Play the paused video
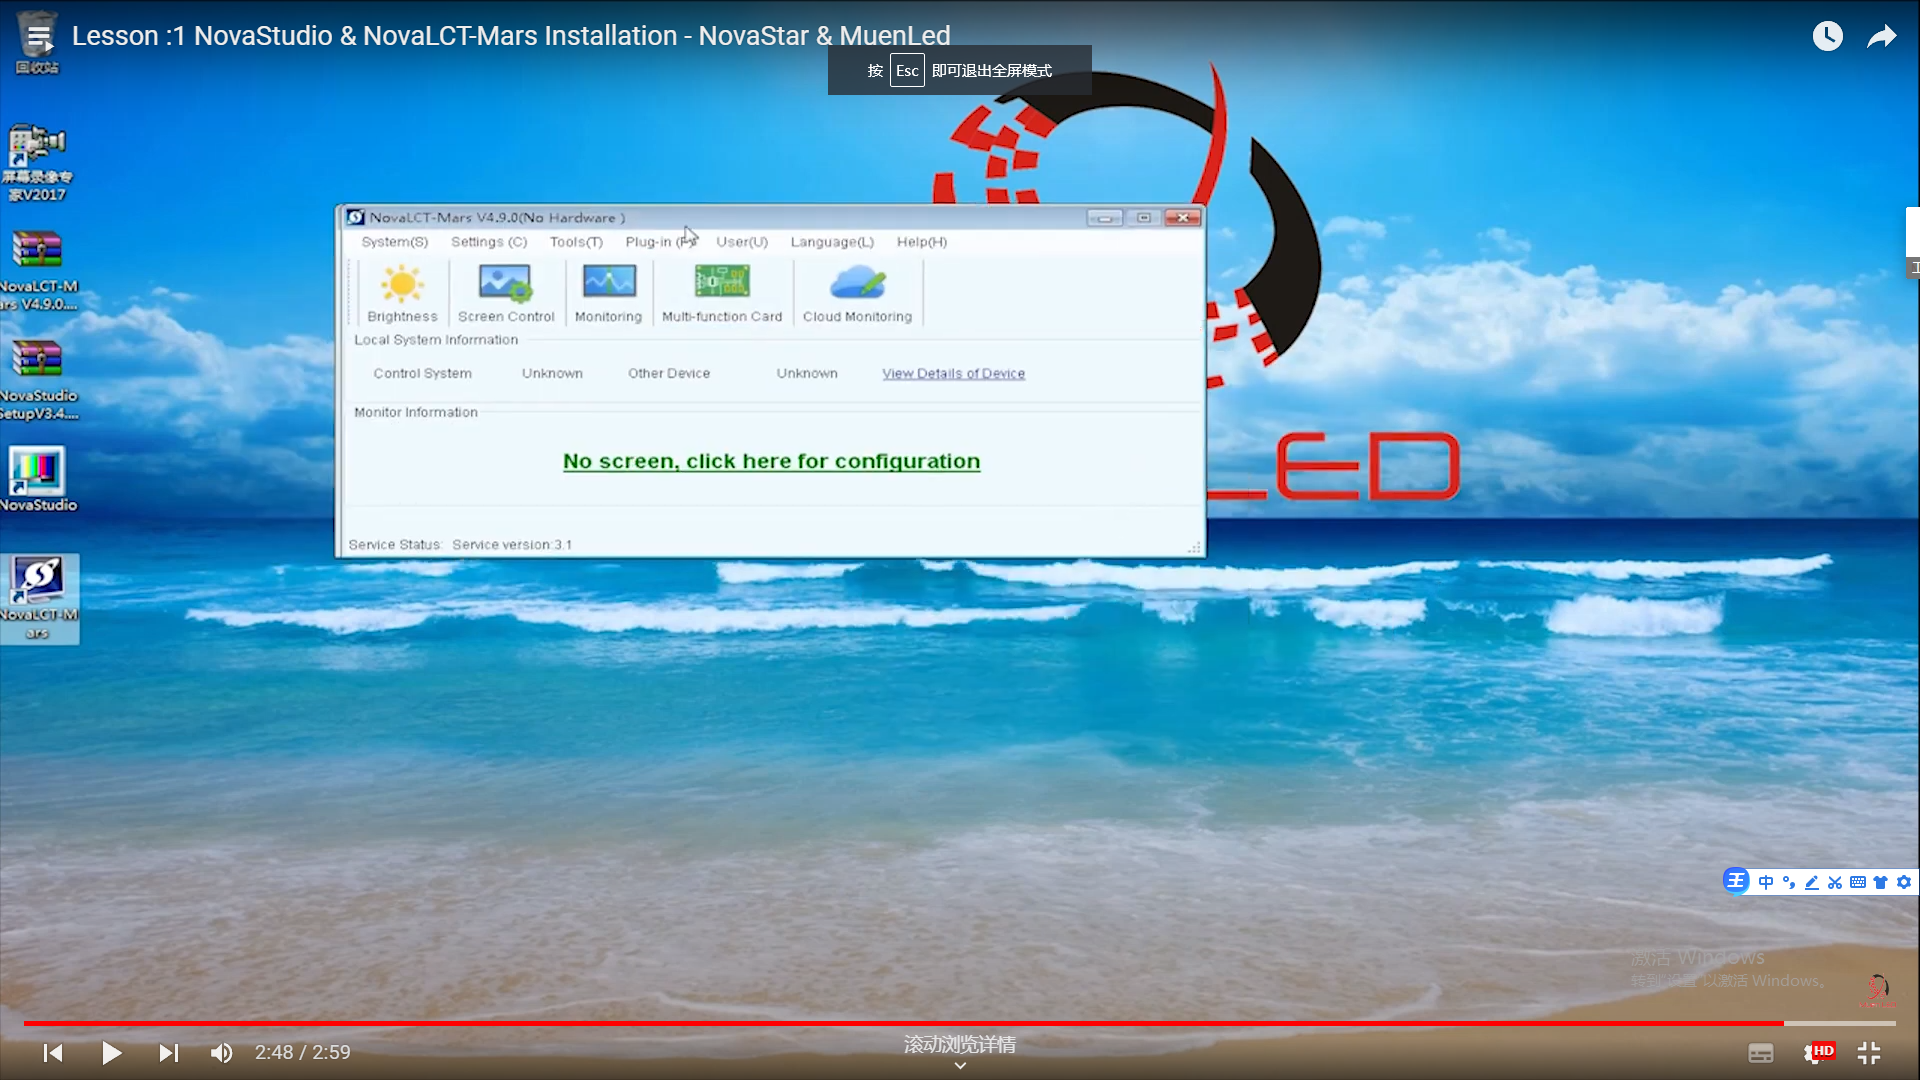The width and height of the screenshot is (1920, 1080). [111, 1053]
